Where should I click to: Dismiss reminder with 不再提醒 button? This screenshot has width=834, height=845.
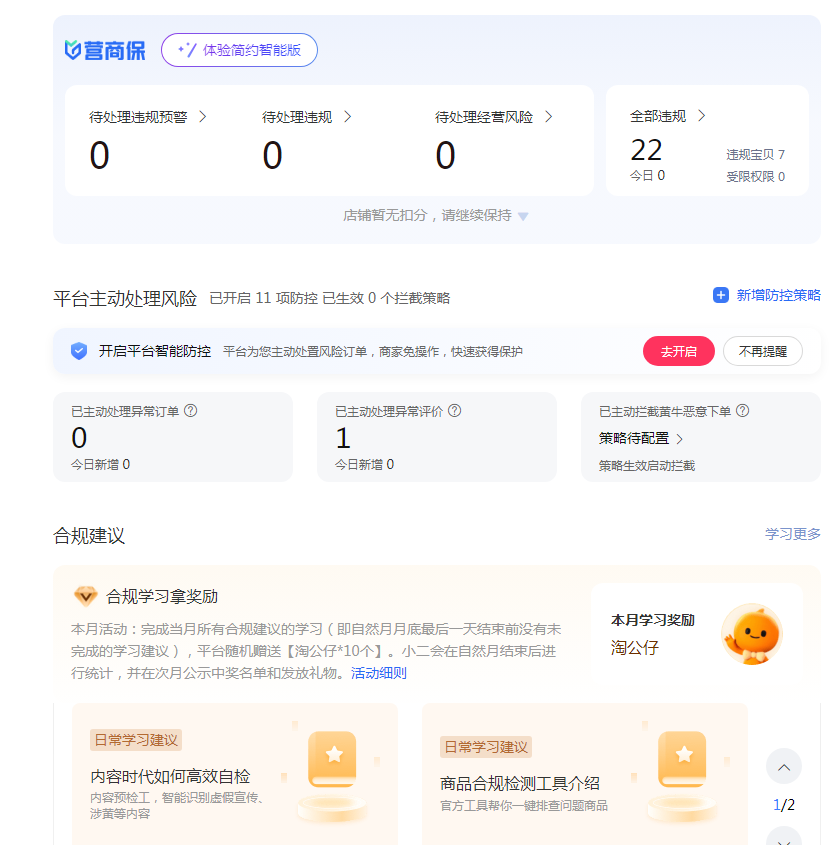[x=762, y=351]
